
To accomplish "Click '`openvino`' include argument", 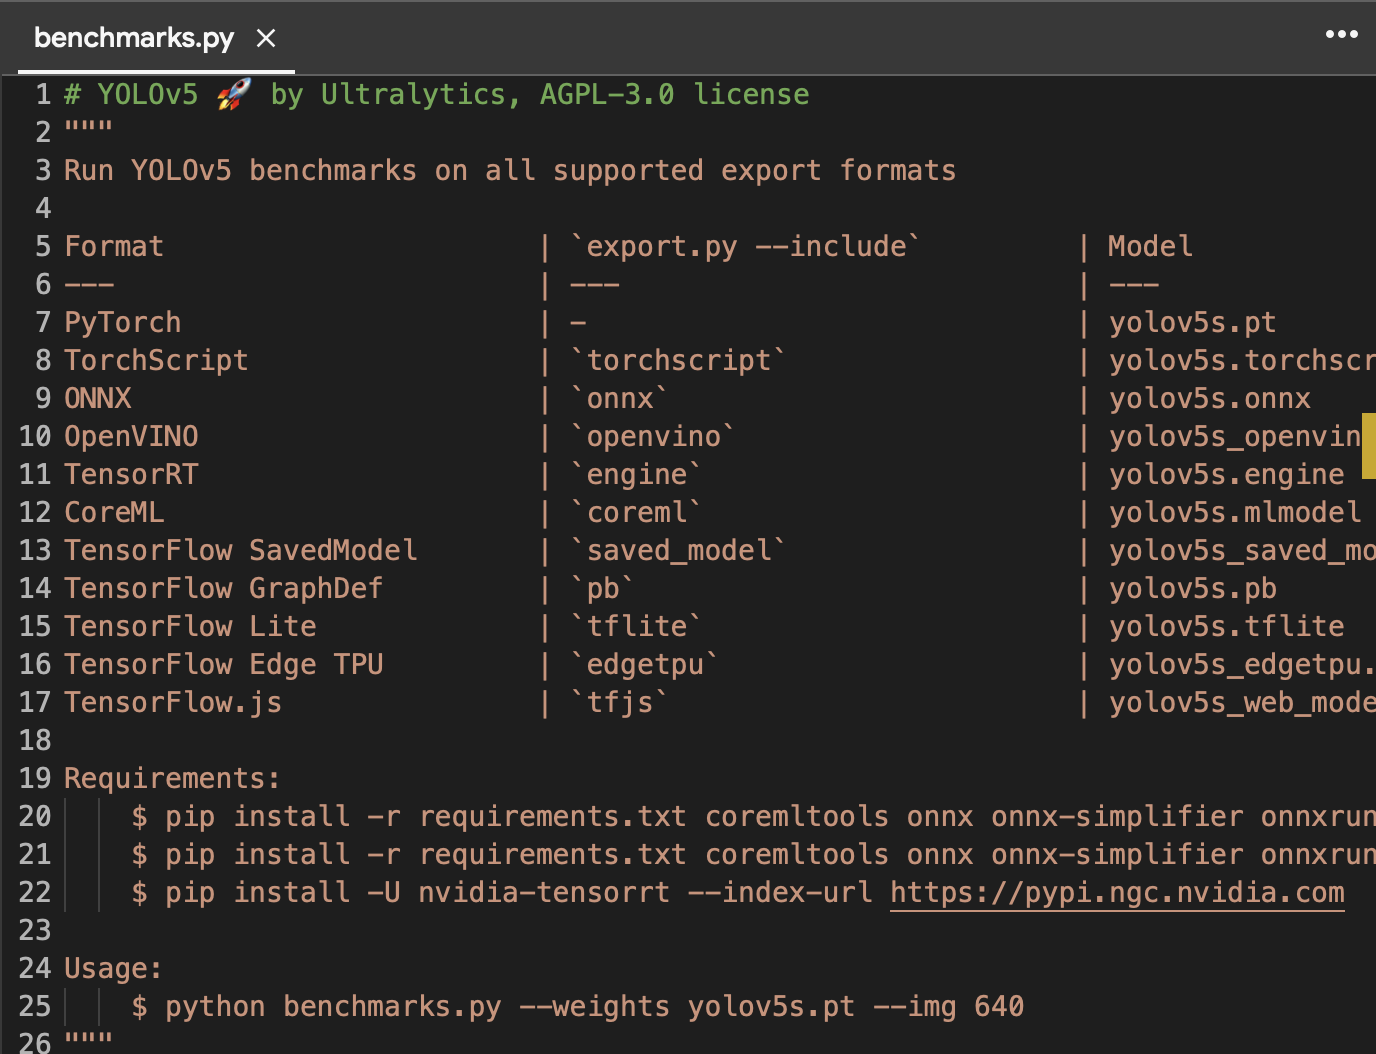I will click(x=654, y=436).
